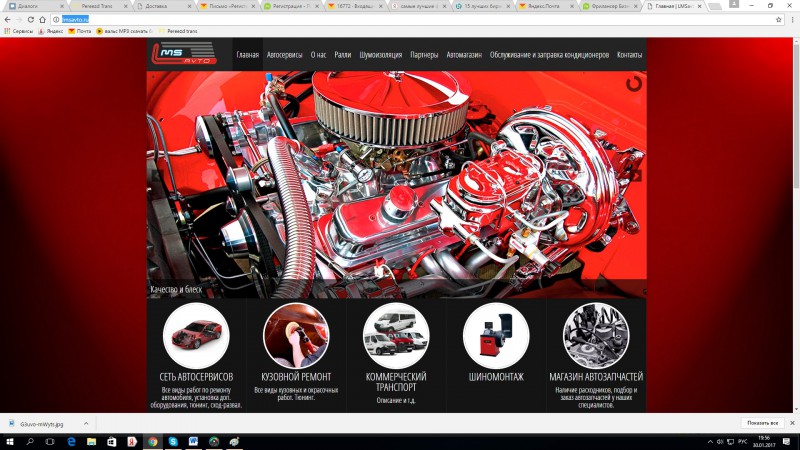Open Yandex browser from taskbar

[132, 442]
